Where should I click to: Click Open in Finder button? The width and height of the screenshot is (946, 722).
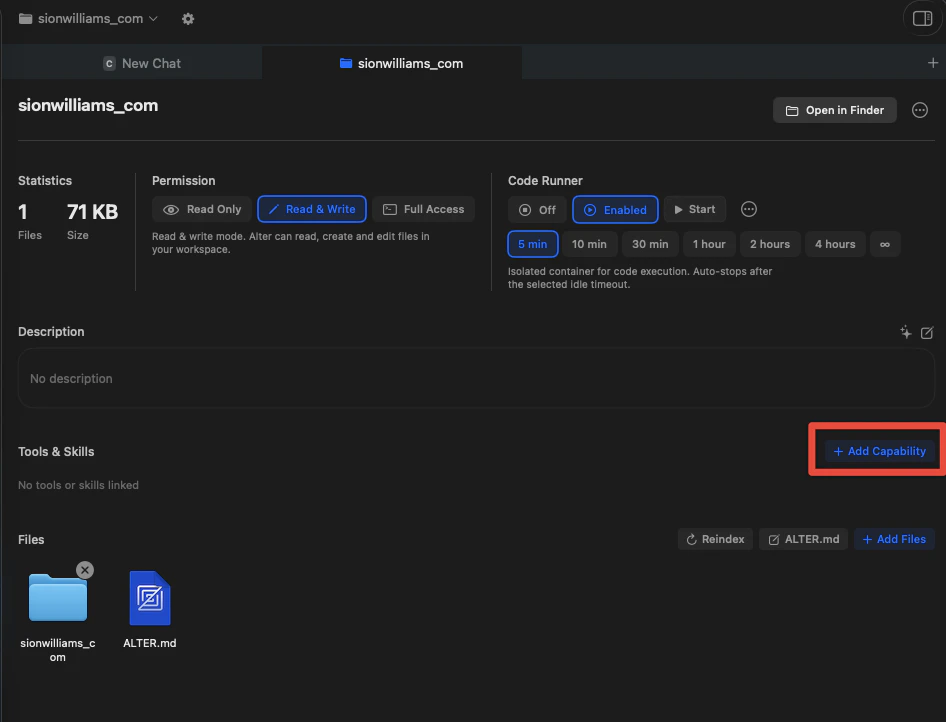pos(834,110)
